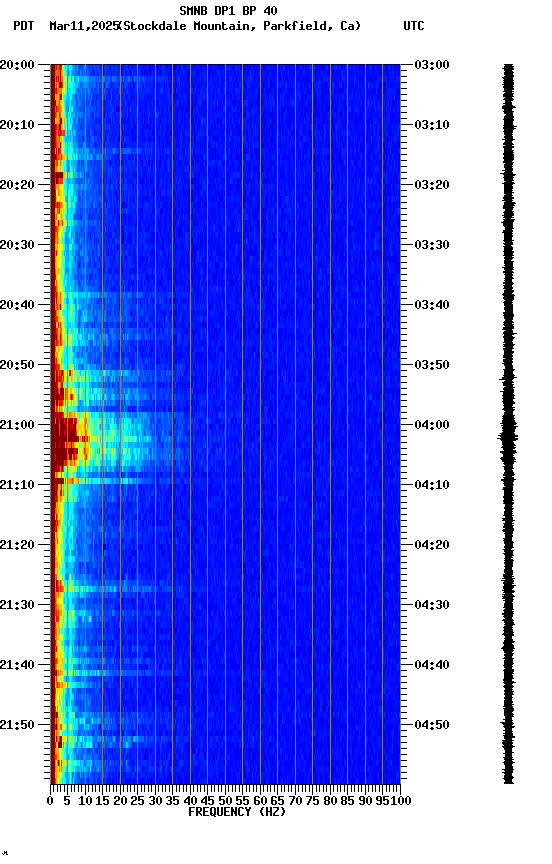Click the 04:50 UTC time label
552x864 pixels.
coord(432,726)
